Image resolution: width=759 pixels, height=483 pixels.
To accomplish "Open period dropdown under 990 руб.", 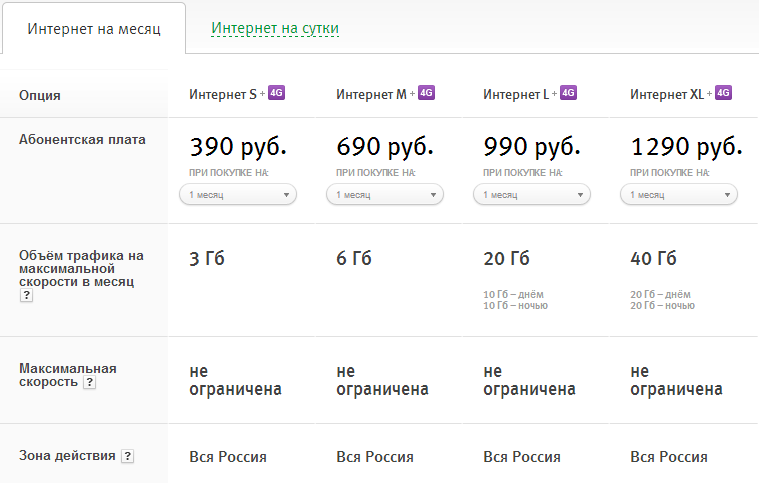I will tap(532, 194).
